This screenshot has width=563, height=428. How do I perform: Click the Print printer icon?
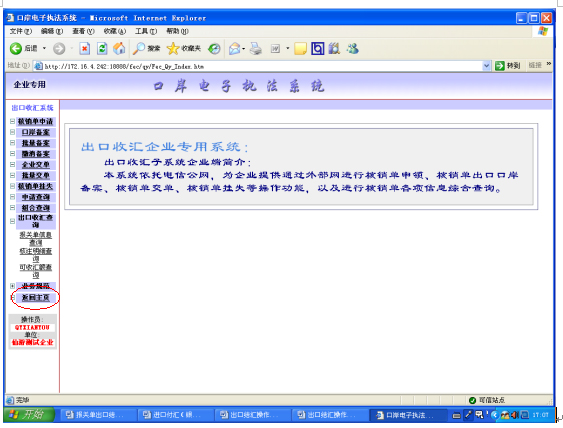click(256, 48)
